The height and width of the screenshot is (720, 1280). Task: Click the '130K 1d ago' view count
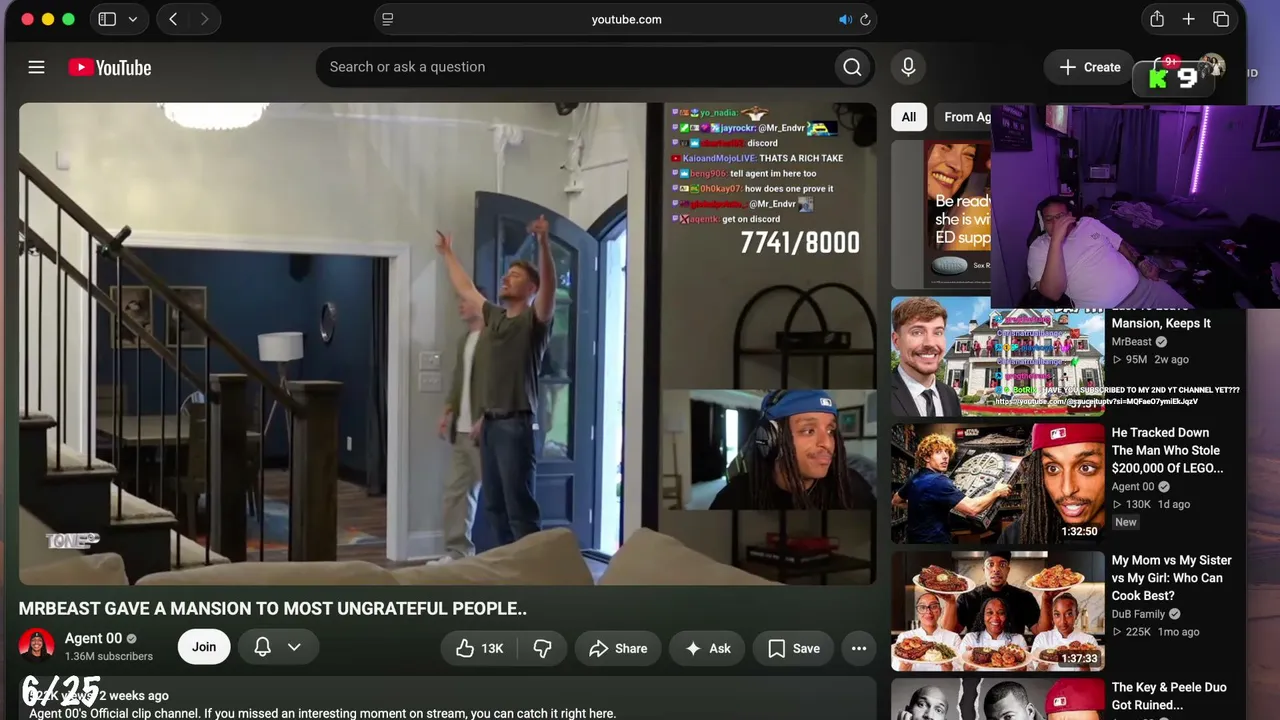1151,504
